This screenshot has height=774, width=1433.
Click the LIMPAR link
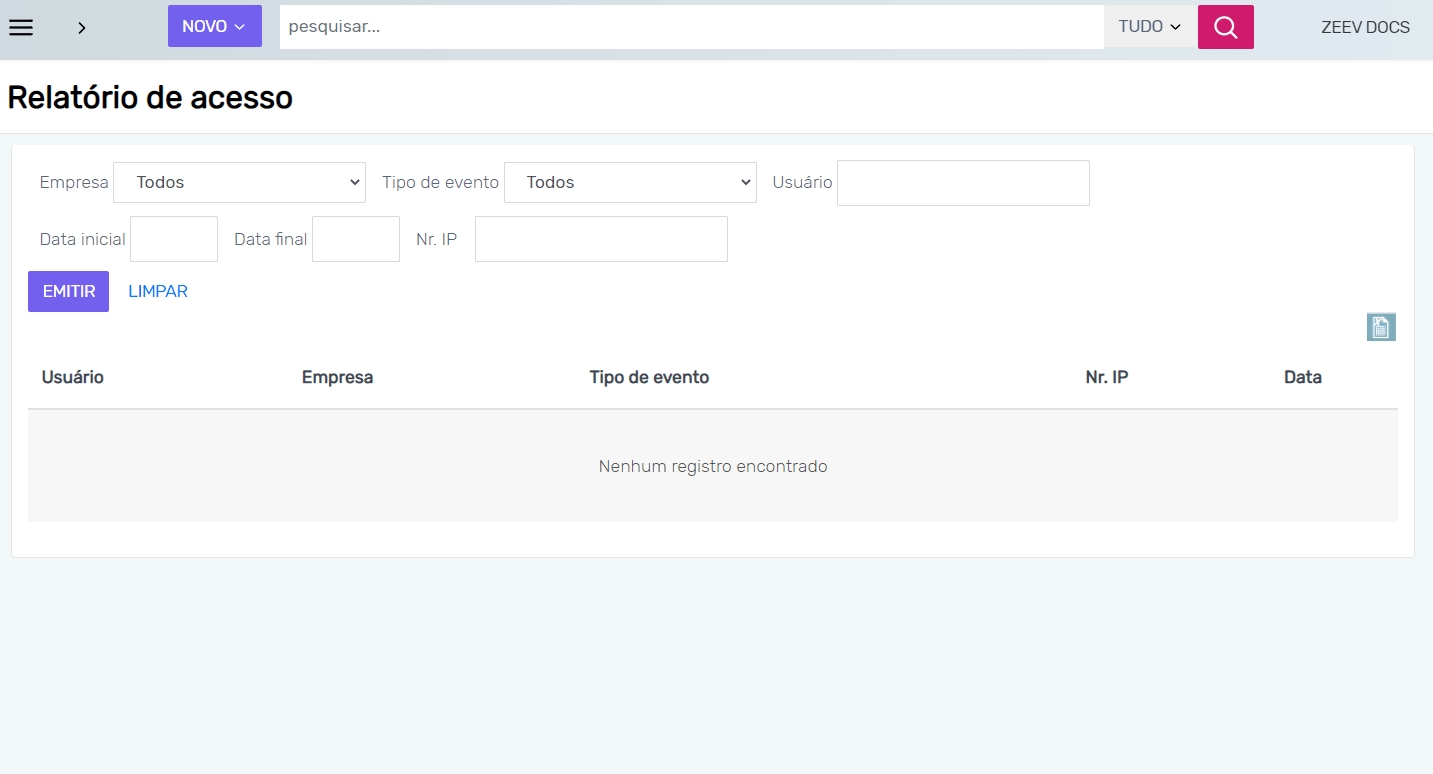click(x=158, y=292)
